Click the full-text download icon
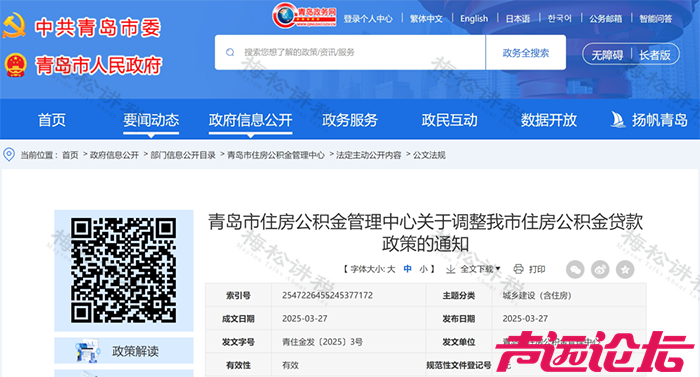Viewport: 700px width, 377px height. tap(450, 269)
